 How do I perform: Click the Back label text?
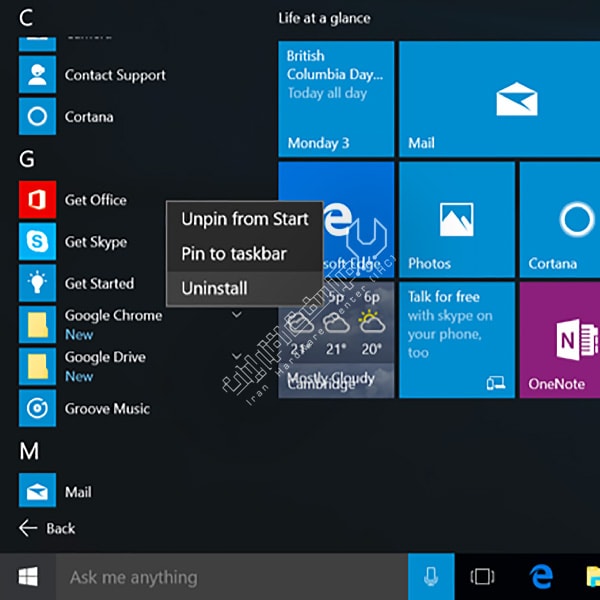click(60, 528)
